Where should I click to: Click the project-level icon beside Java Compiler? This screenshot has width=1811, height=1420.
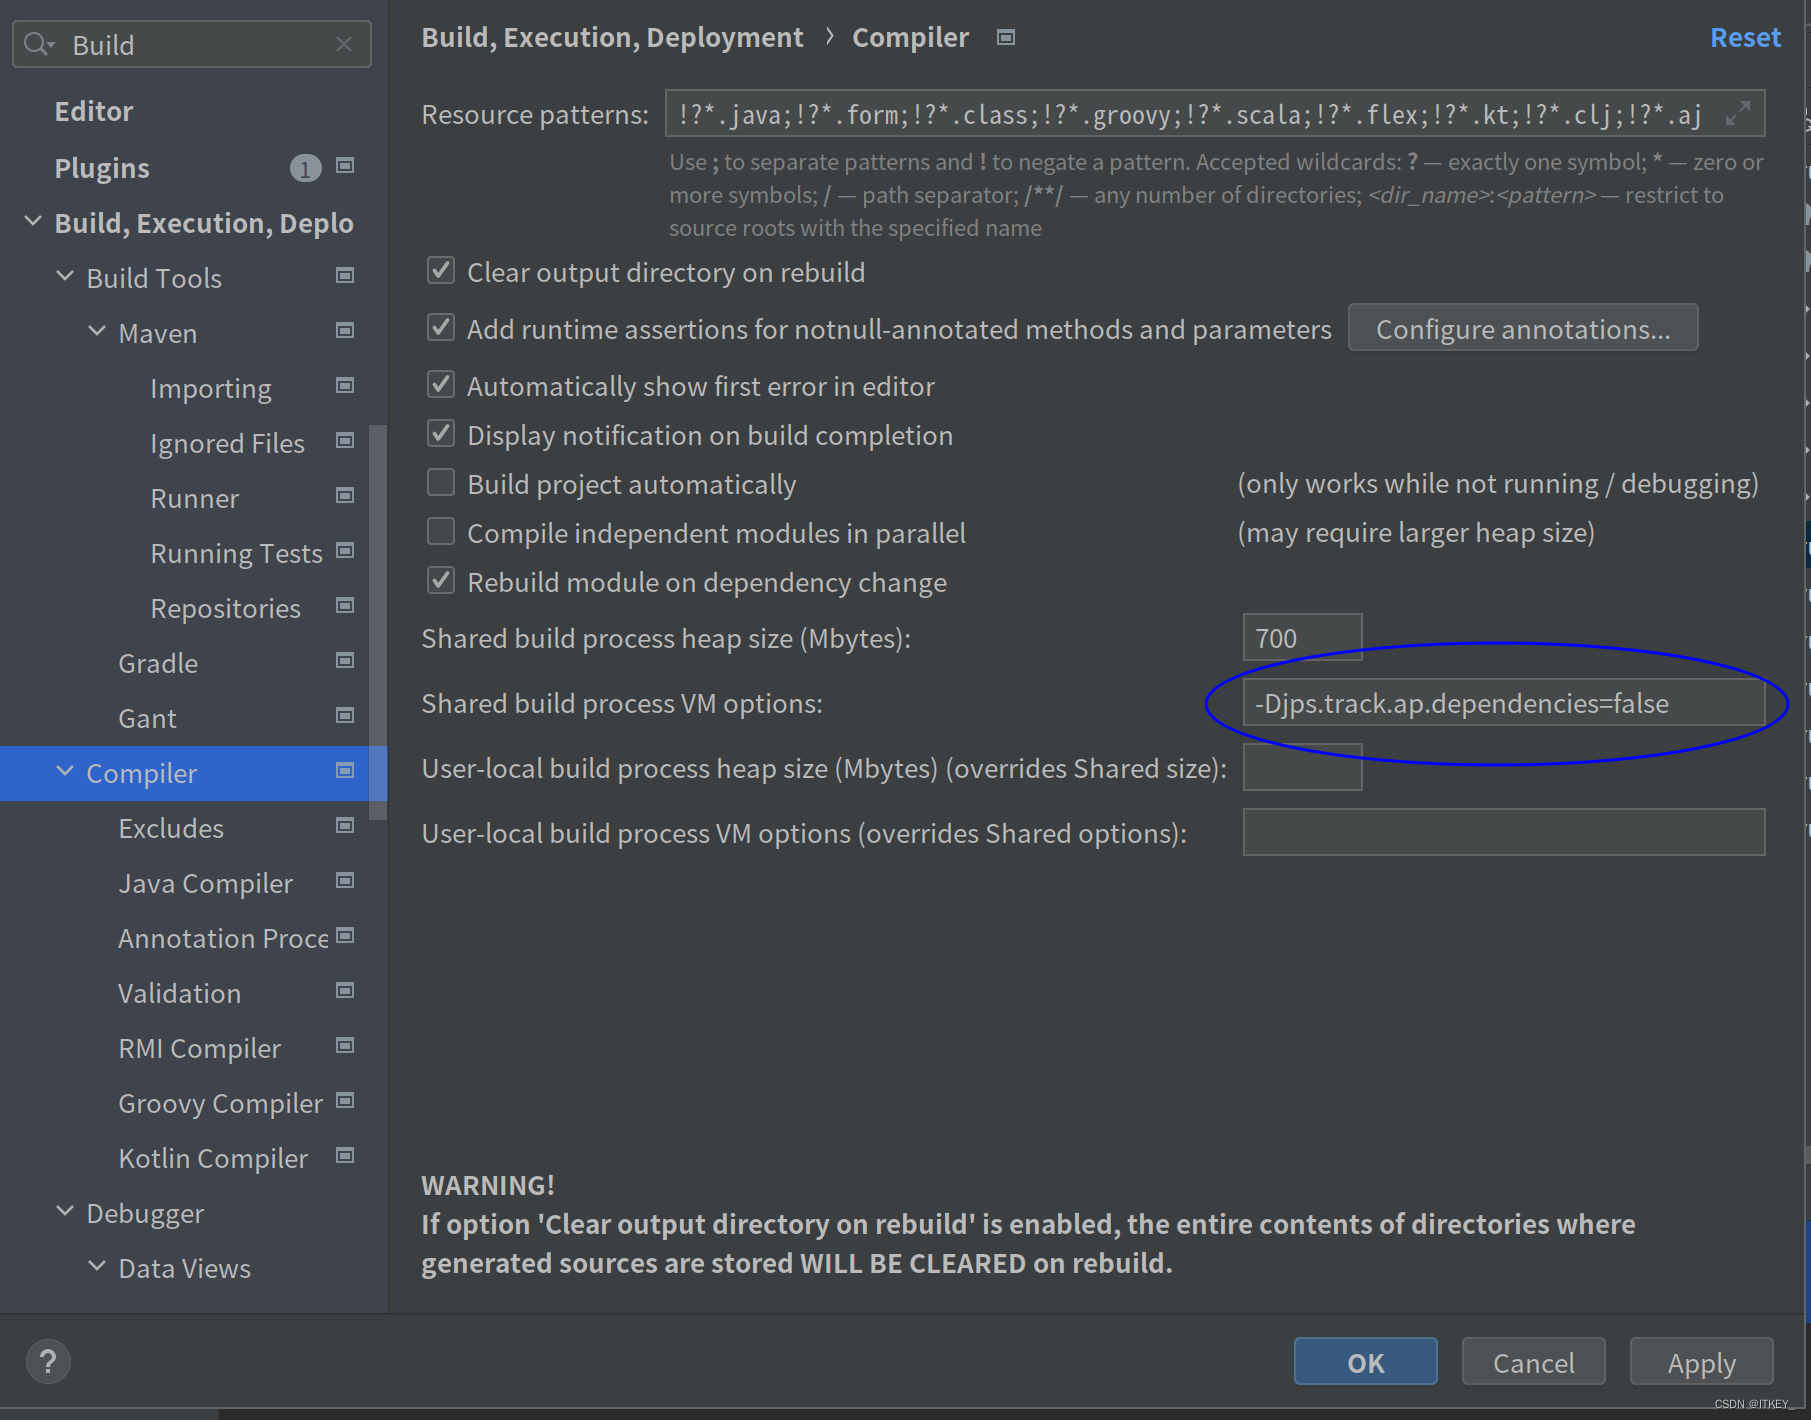tap(345, 881)
